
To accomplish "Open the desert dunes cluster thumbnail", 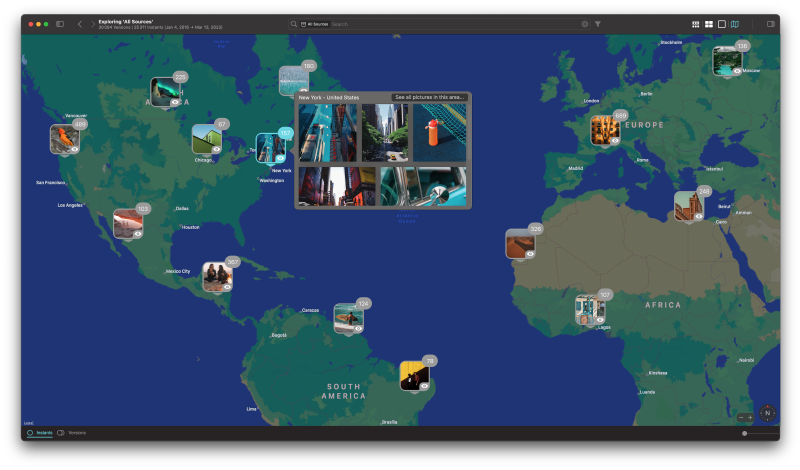I will 520,244.
